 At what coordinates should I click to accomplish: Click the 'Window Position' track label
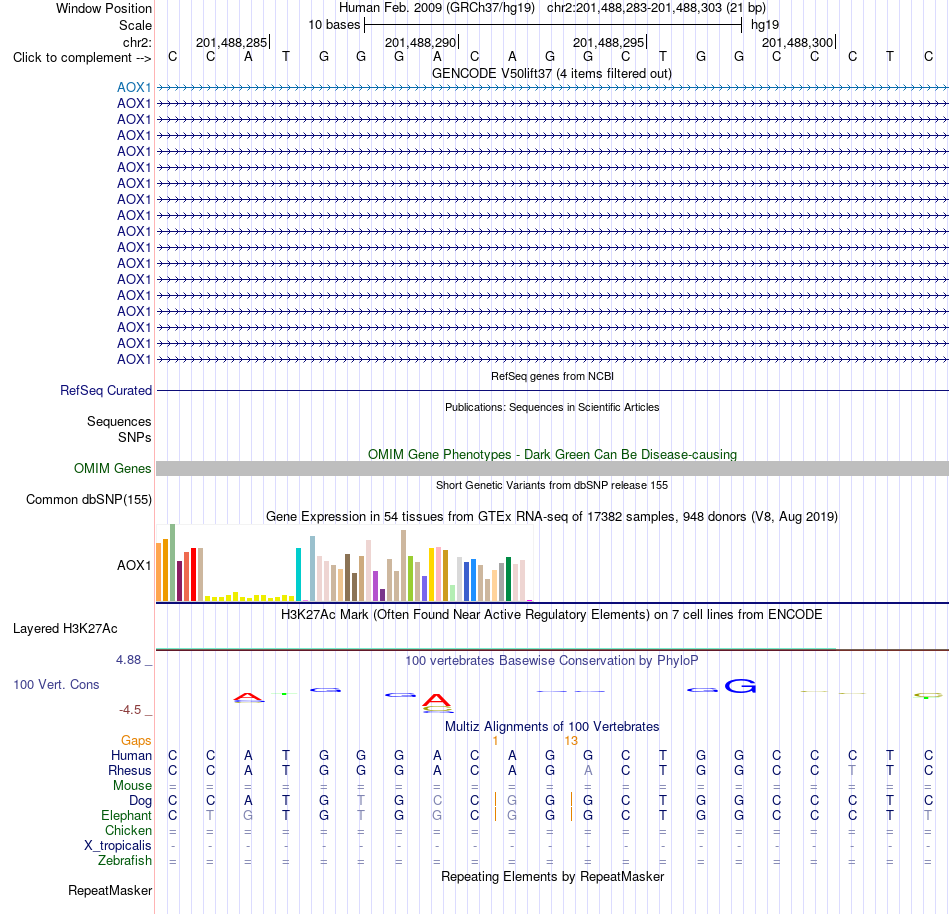[104, 8]
